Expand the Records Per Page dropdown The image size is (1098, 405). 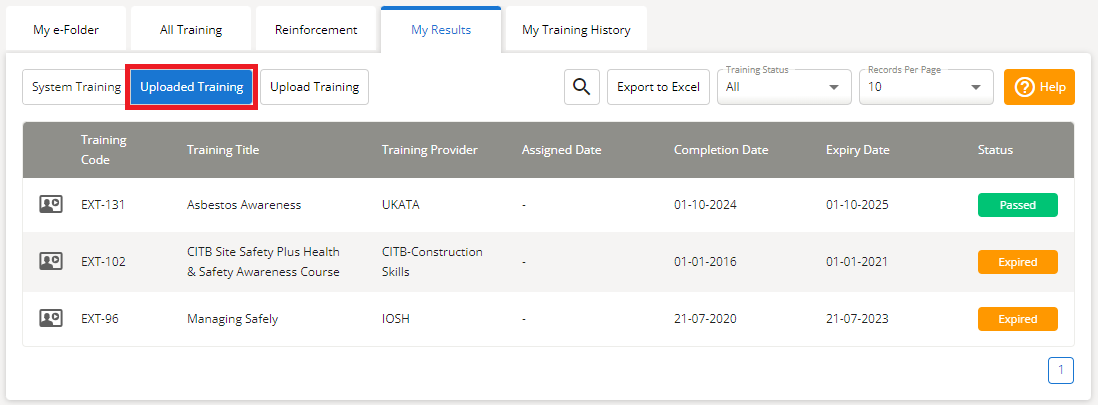coord(925,87)
